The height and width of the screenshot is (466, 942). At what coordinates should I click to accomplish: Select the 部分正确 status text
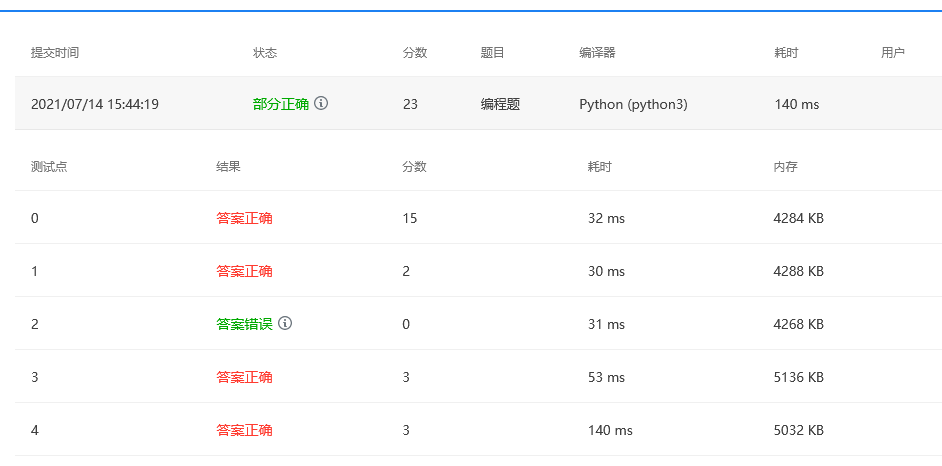click(x=281, y=104)
